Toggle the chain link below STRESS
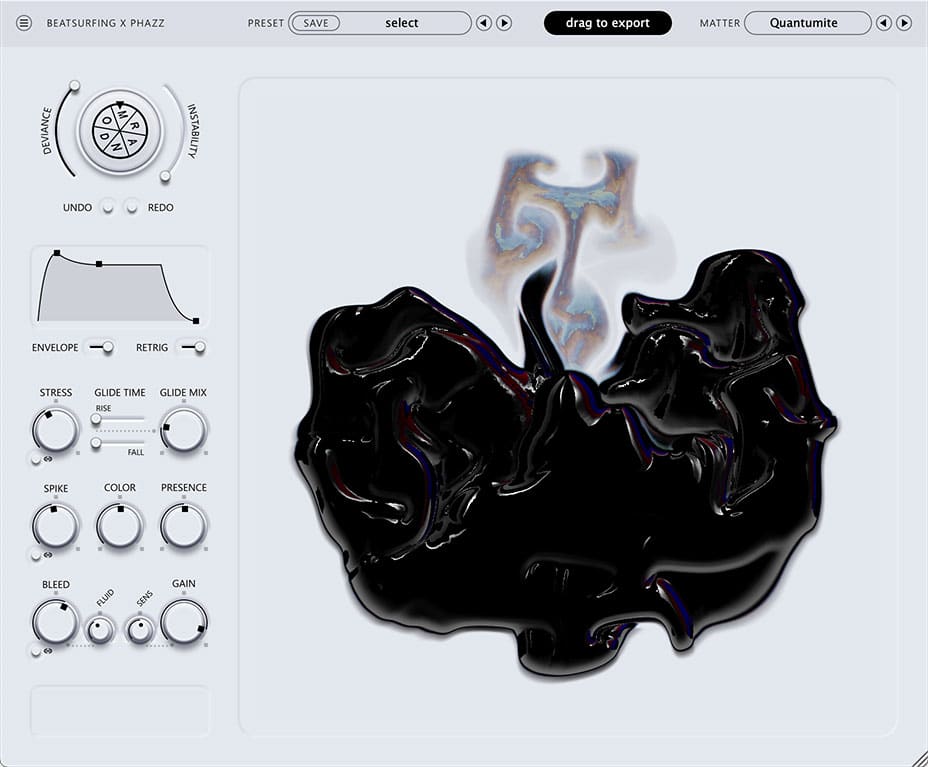The height and width of the screenshot is (767, 928). (41, 461)
